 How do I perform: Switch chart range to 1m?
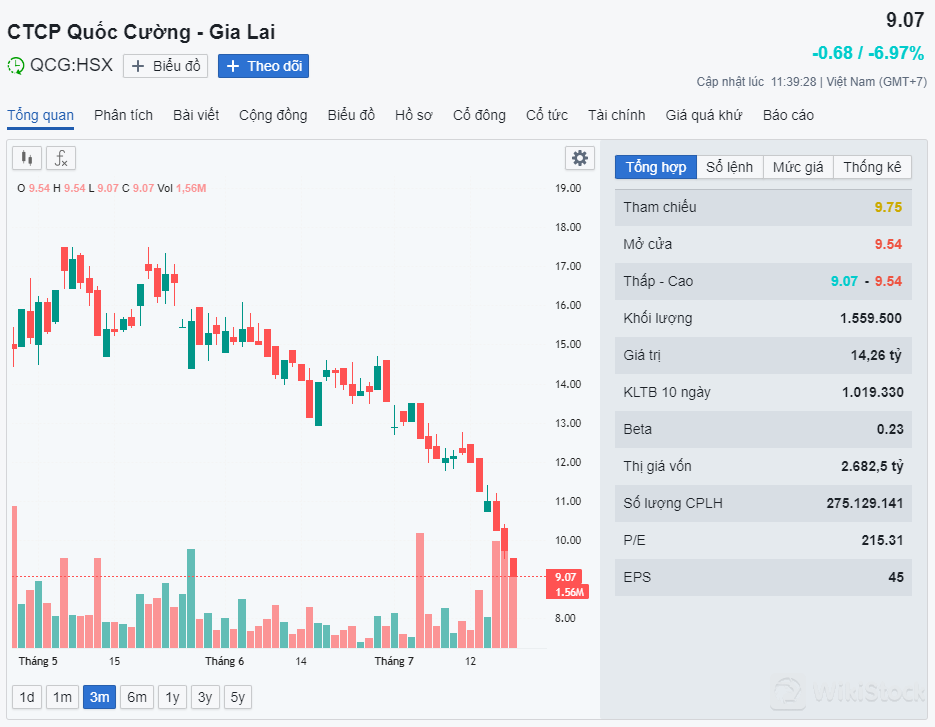coord(62,697)
